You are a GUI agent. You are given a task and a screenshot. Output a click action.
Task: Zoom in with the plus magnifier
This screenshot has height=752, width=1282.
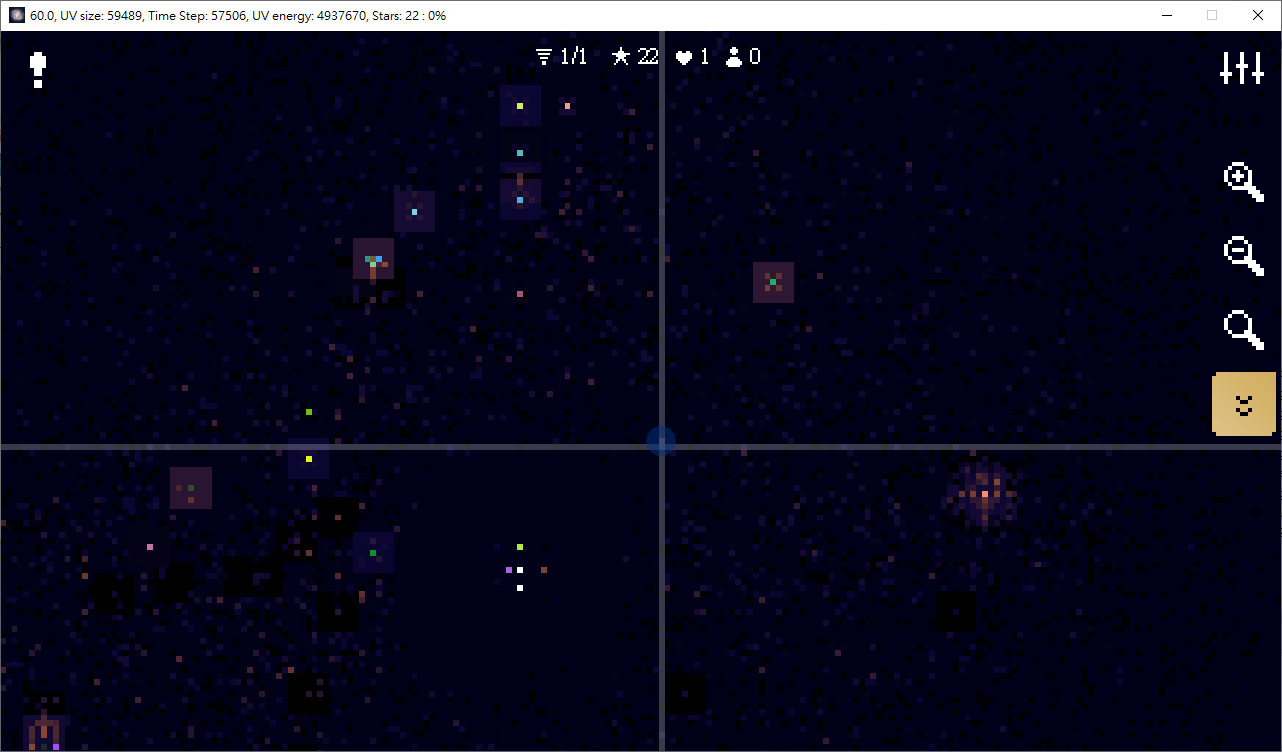coord(1243,182)
